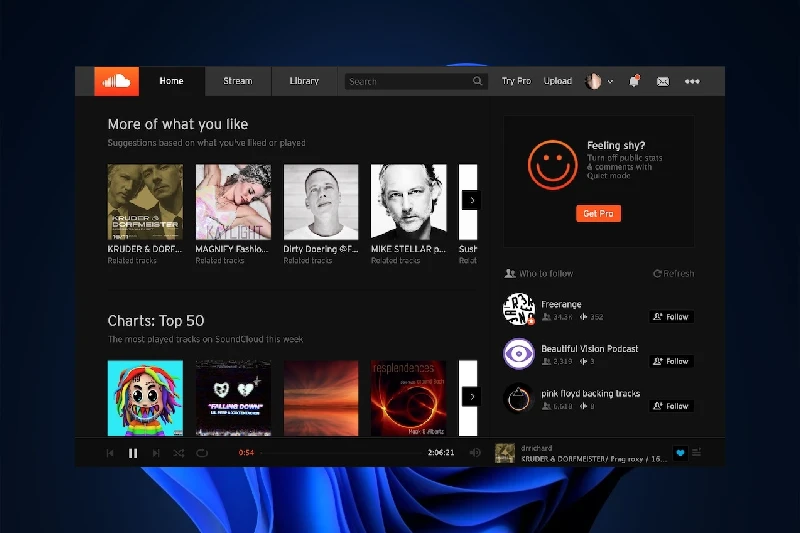Click the Charts: Top 50 heading
The image size is (800, 533).
(156, 321)
